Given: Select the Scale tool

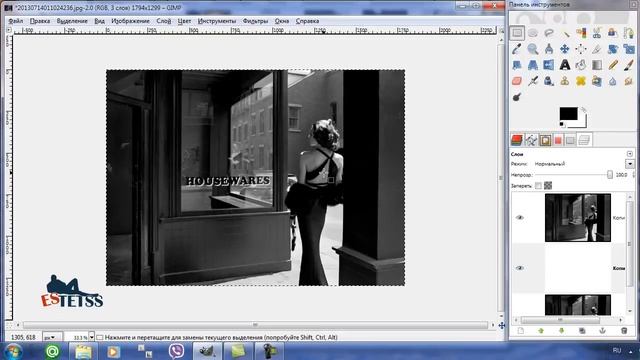Looking at the screenshot, I should [x=629, y=49].
